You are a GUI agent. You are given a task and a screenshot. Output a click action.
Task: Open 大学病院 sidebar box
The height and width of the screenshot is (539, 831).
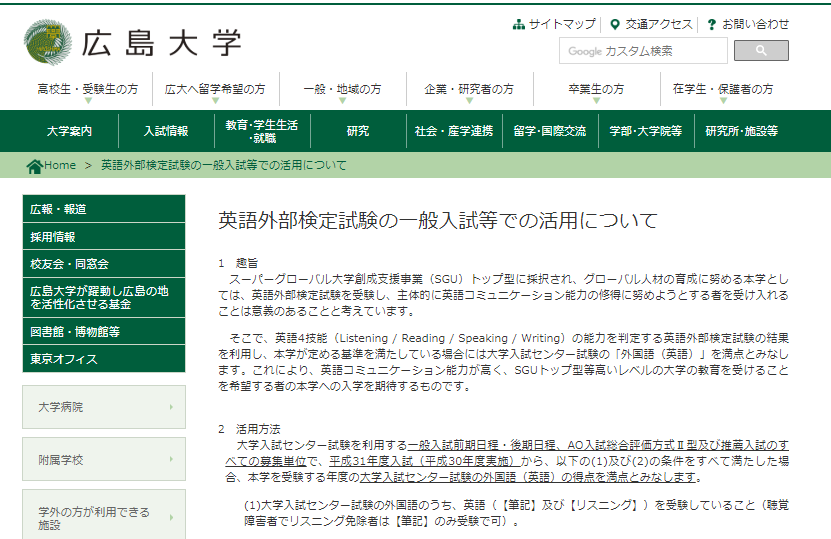(104, 407)
